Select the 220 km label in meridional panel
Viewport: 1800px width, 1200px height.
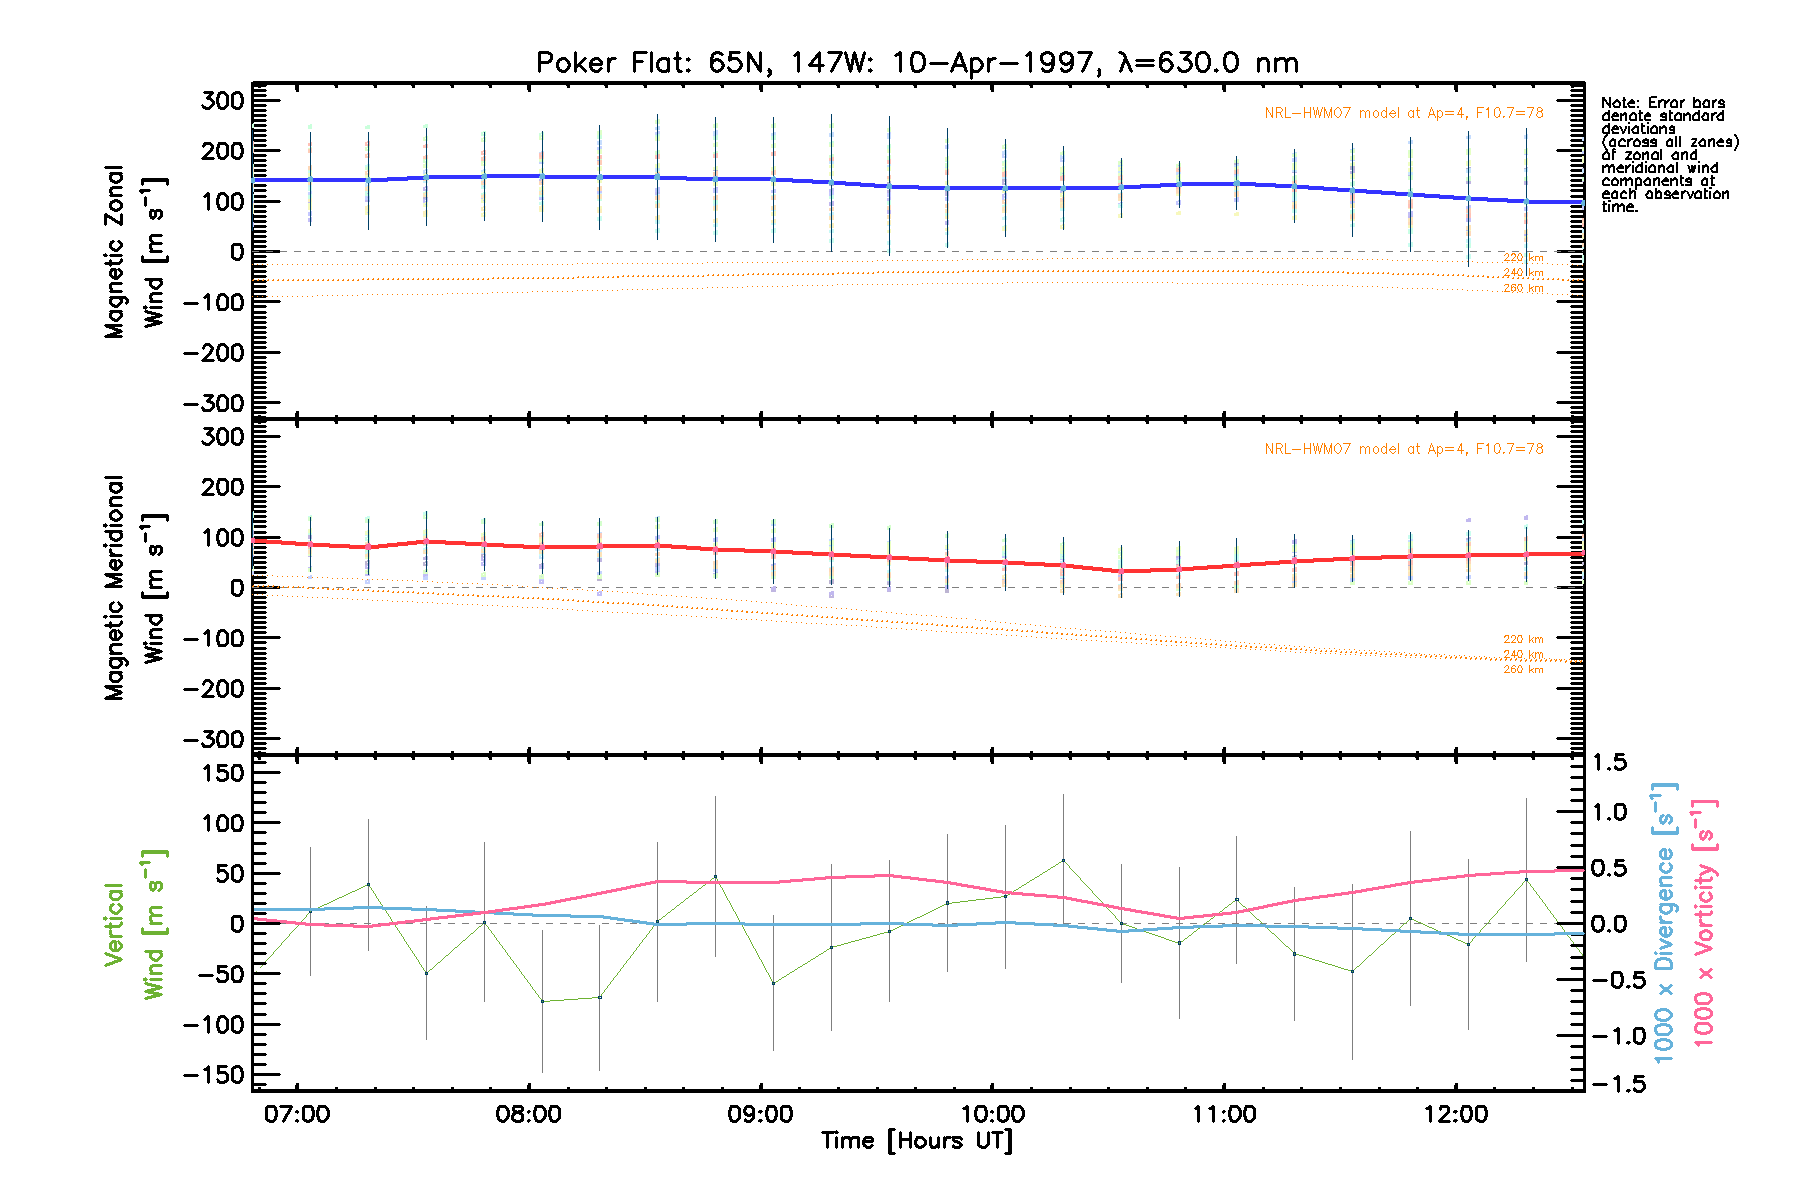point(1523,639)
